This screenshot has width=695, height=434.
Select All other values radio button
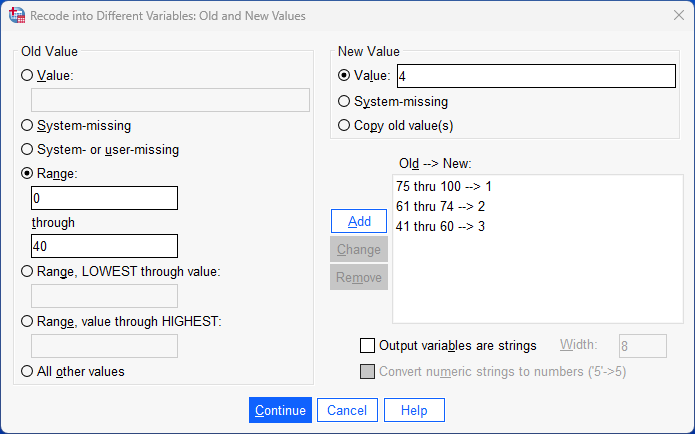(x=27, y=371)
